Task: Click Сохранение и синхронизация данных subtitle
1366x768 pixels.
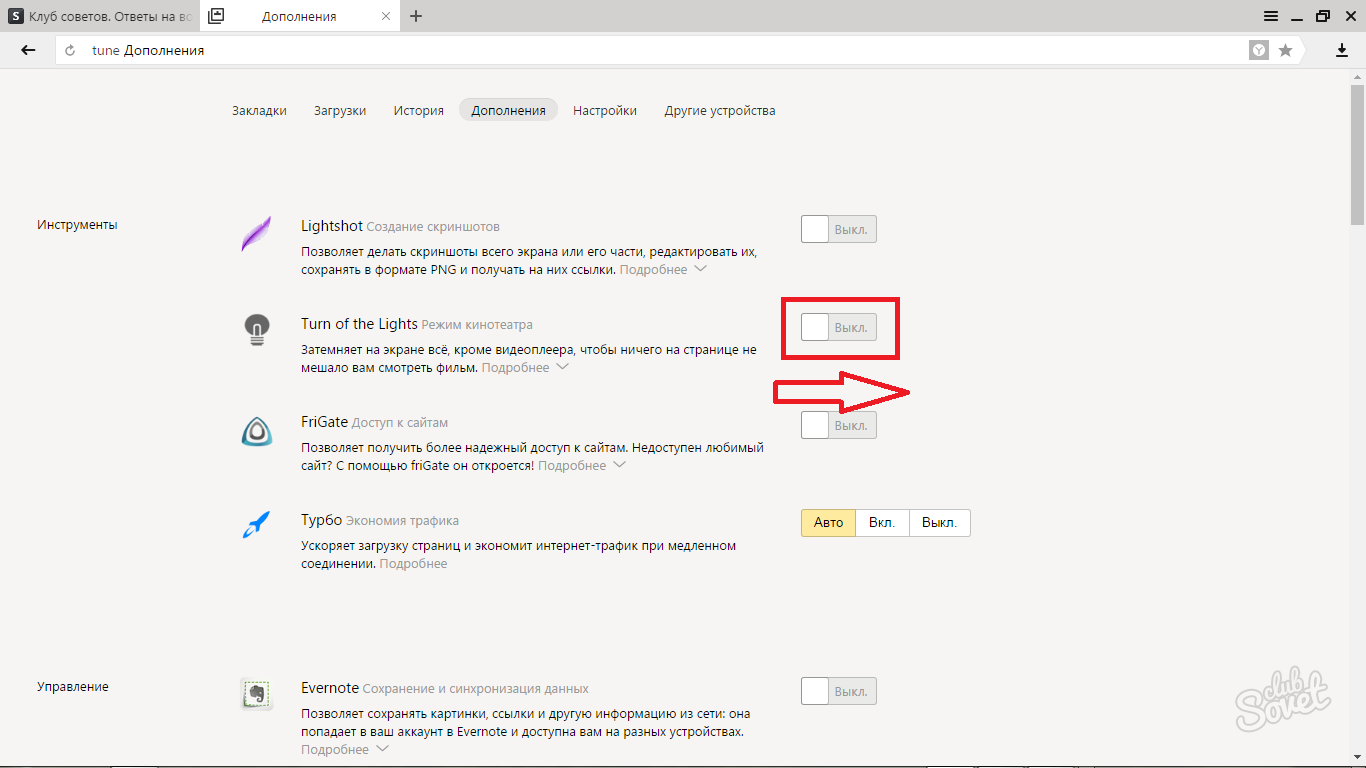Action: pos(475,689)
